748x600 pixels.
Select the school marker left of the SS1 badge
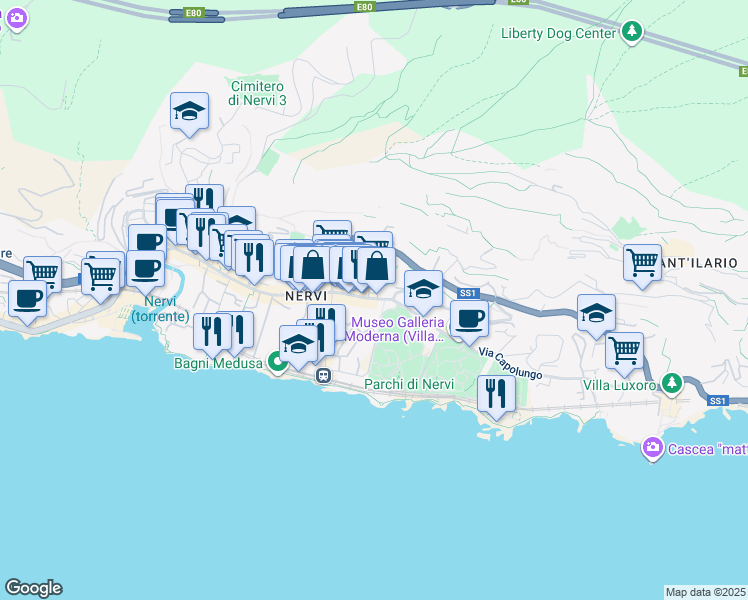(423, 289)
